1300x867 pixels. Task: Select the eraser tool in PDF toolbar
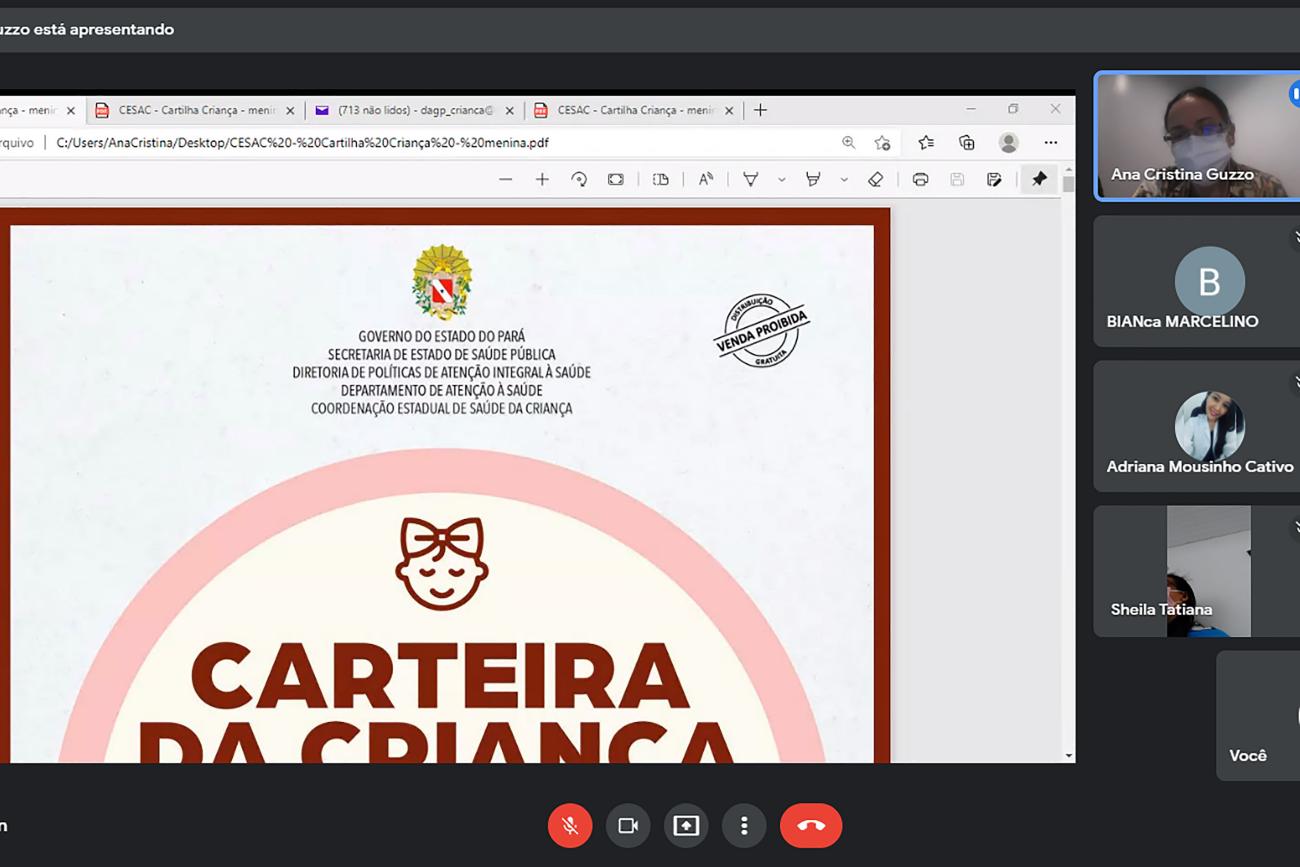coord(875,180)
